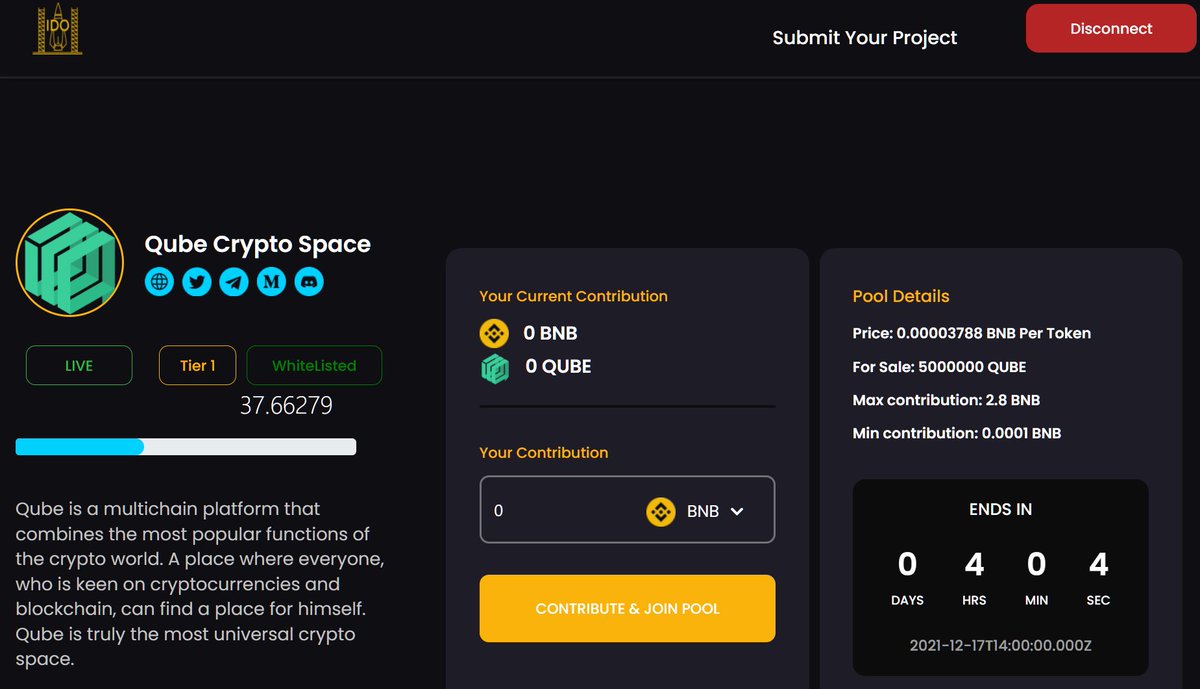Disconnect the wallet

1111,29
